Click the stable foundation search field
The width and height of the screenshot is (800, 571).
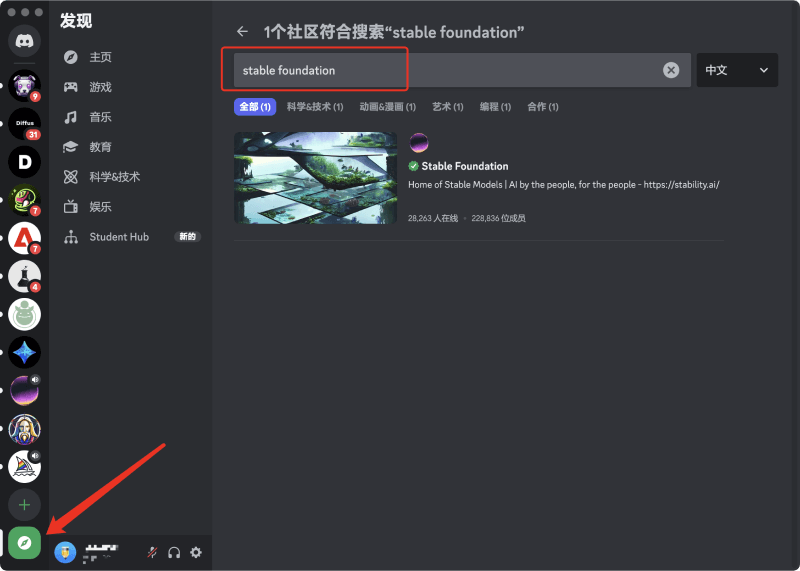pyautogui.click(x=462, y=70)
